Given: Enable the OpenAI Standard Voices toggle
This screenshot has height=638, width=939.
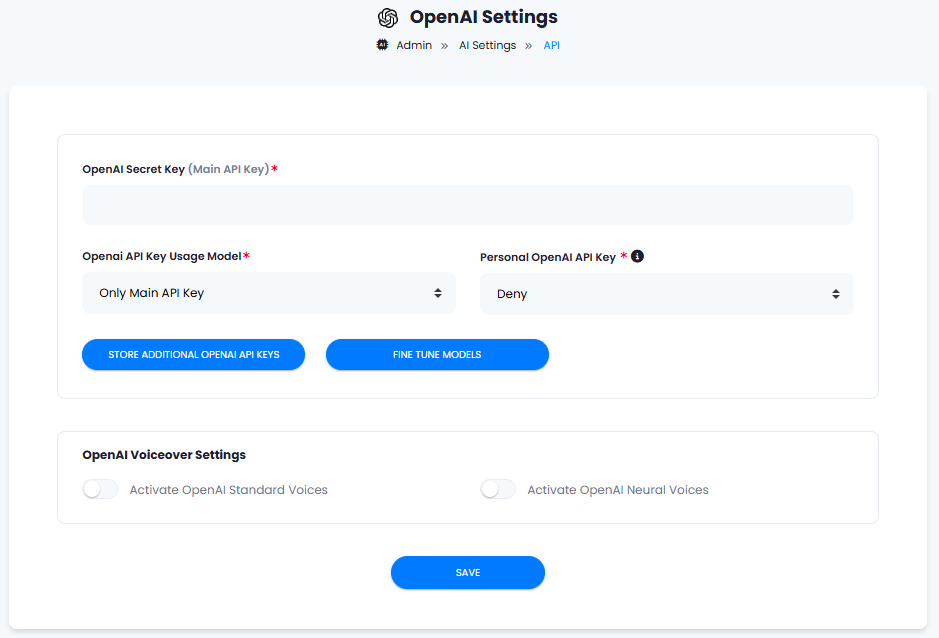Looking at the screenshot, I should coord(100,489).
